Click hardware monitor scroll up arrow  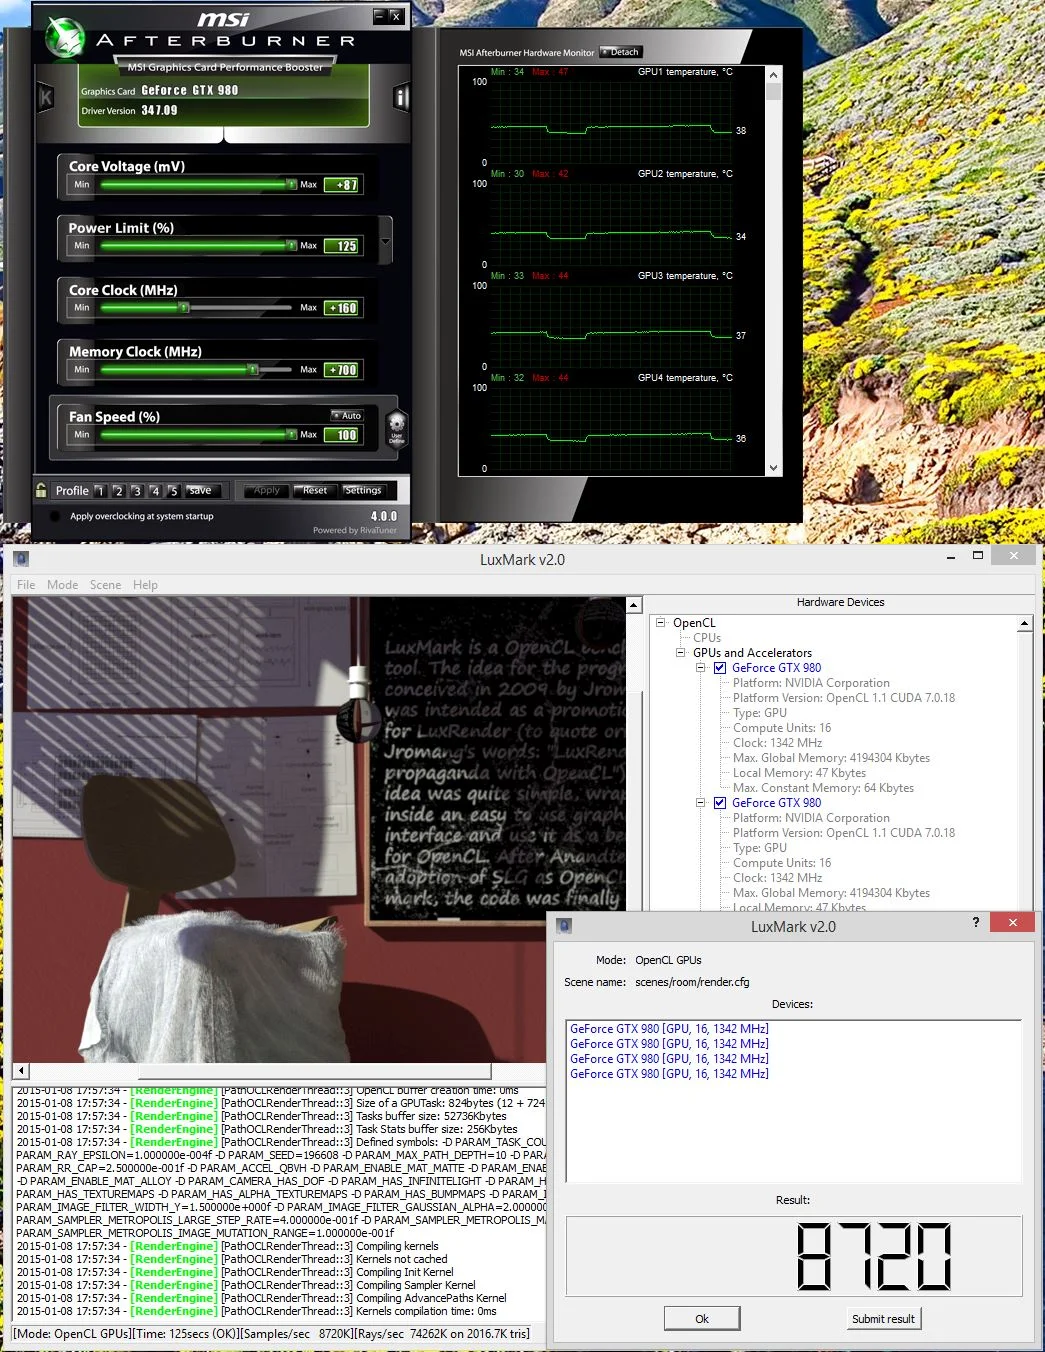coord(773,74)
